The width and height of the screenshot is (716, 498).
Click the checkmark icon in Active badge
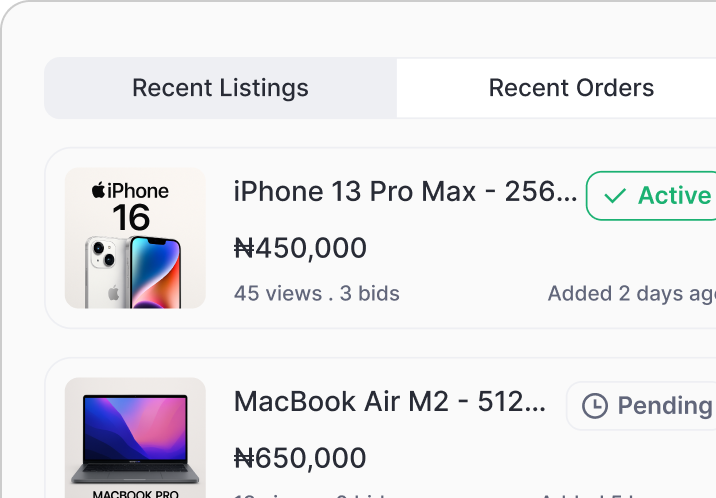[x=616, y=195]
